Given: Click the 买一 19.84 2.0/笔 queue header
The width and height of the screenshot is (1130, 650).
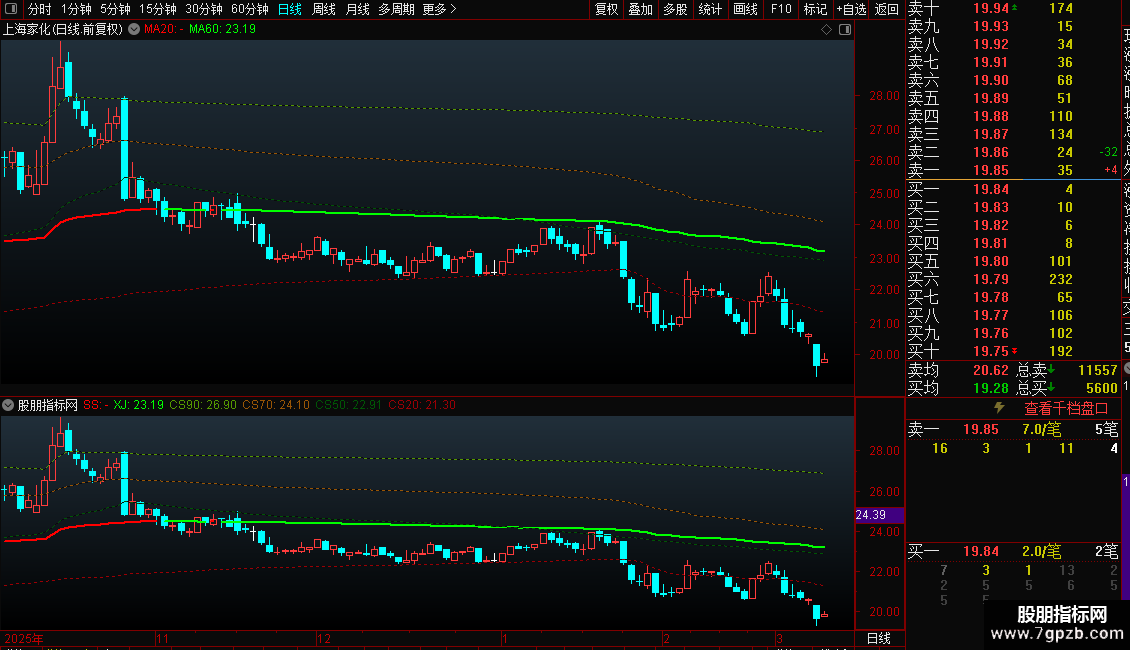Looking at the screenshot, I should click(1013, 551).
